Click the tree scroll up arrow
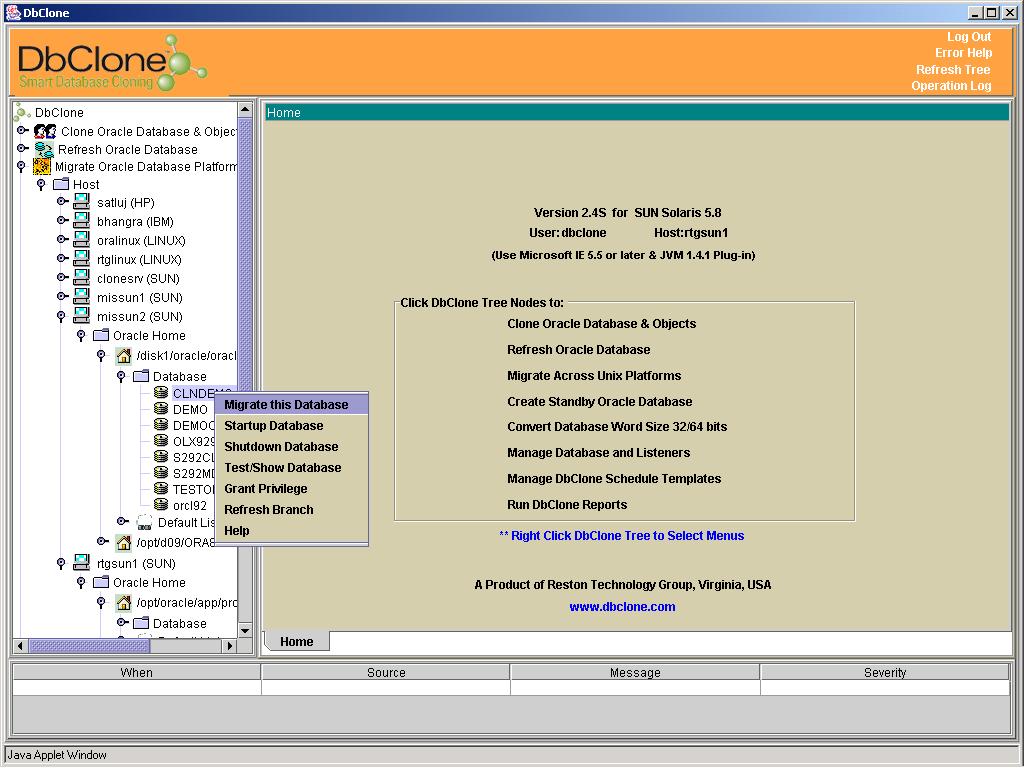 (245, 109)
